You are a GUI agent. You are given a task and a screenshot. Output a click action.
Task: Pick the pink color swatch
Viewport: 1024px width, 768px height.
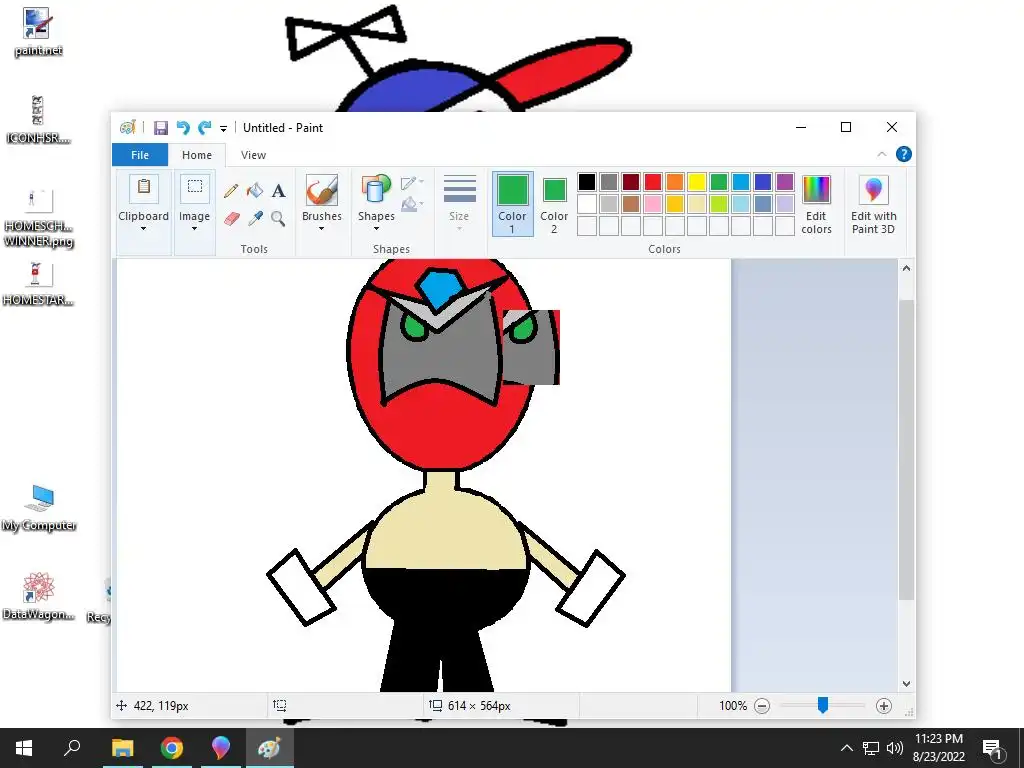[653, 204]
